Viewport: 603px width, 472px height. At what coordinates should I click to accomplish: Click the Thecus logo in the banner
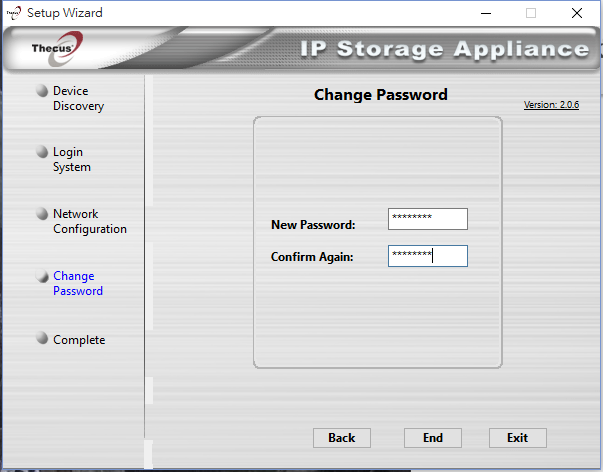pyautogui.click(x=58, y=48)
